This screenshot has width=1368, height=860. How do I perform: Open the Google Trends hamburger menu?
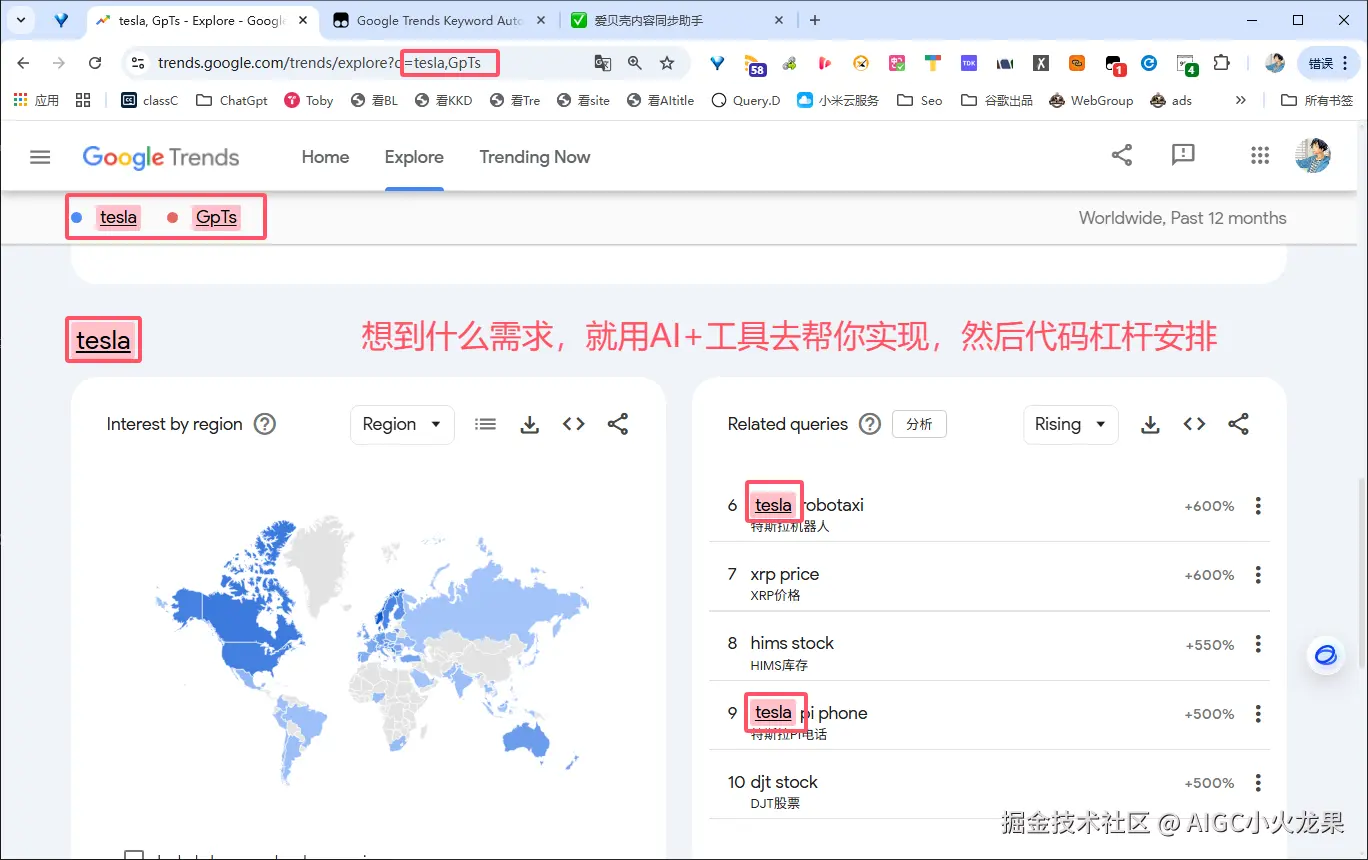coord(40,157)
